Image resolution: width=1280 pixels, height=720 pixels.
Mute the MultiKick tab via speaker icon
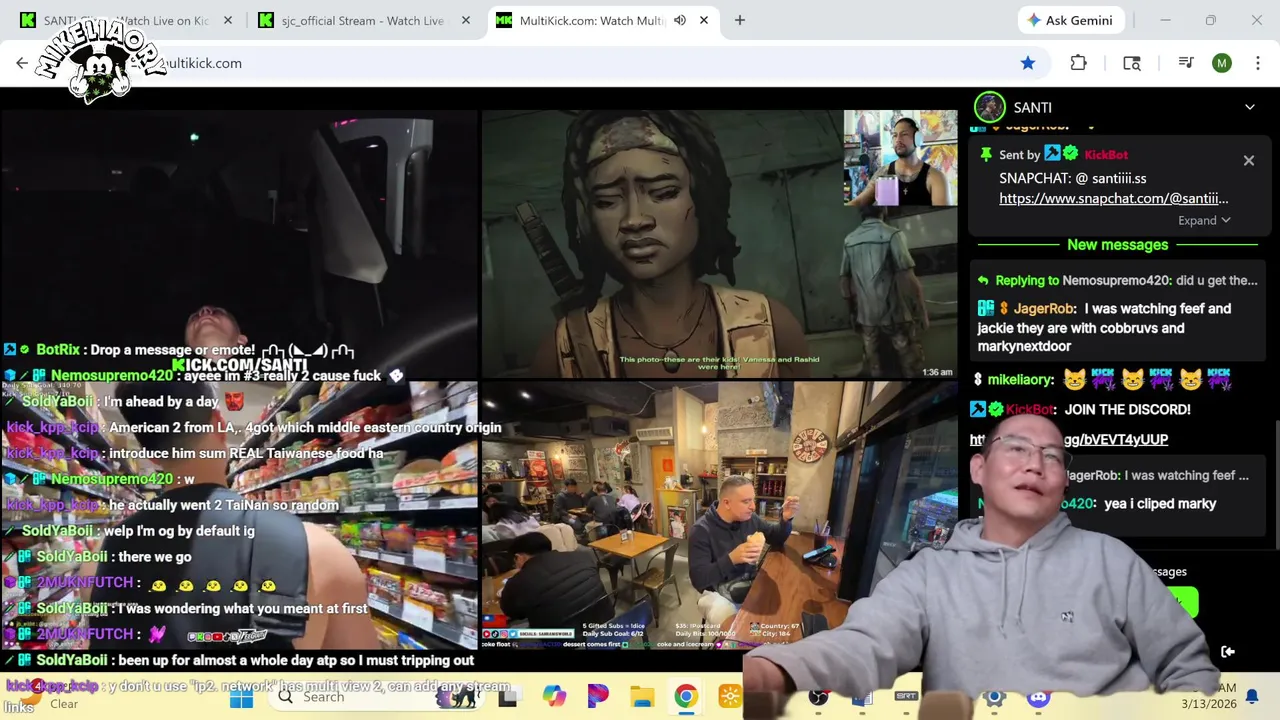pyautogui.click(x=680, y=20)
